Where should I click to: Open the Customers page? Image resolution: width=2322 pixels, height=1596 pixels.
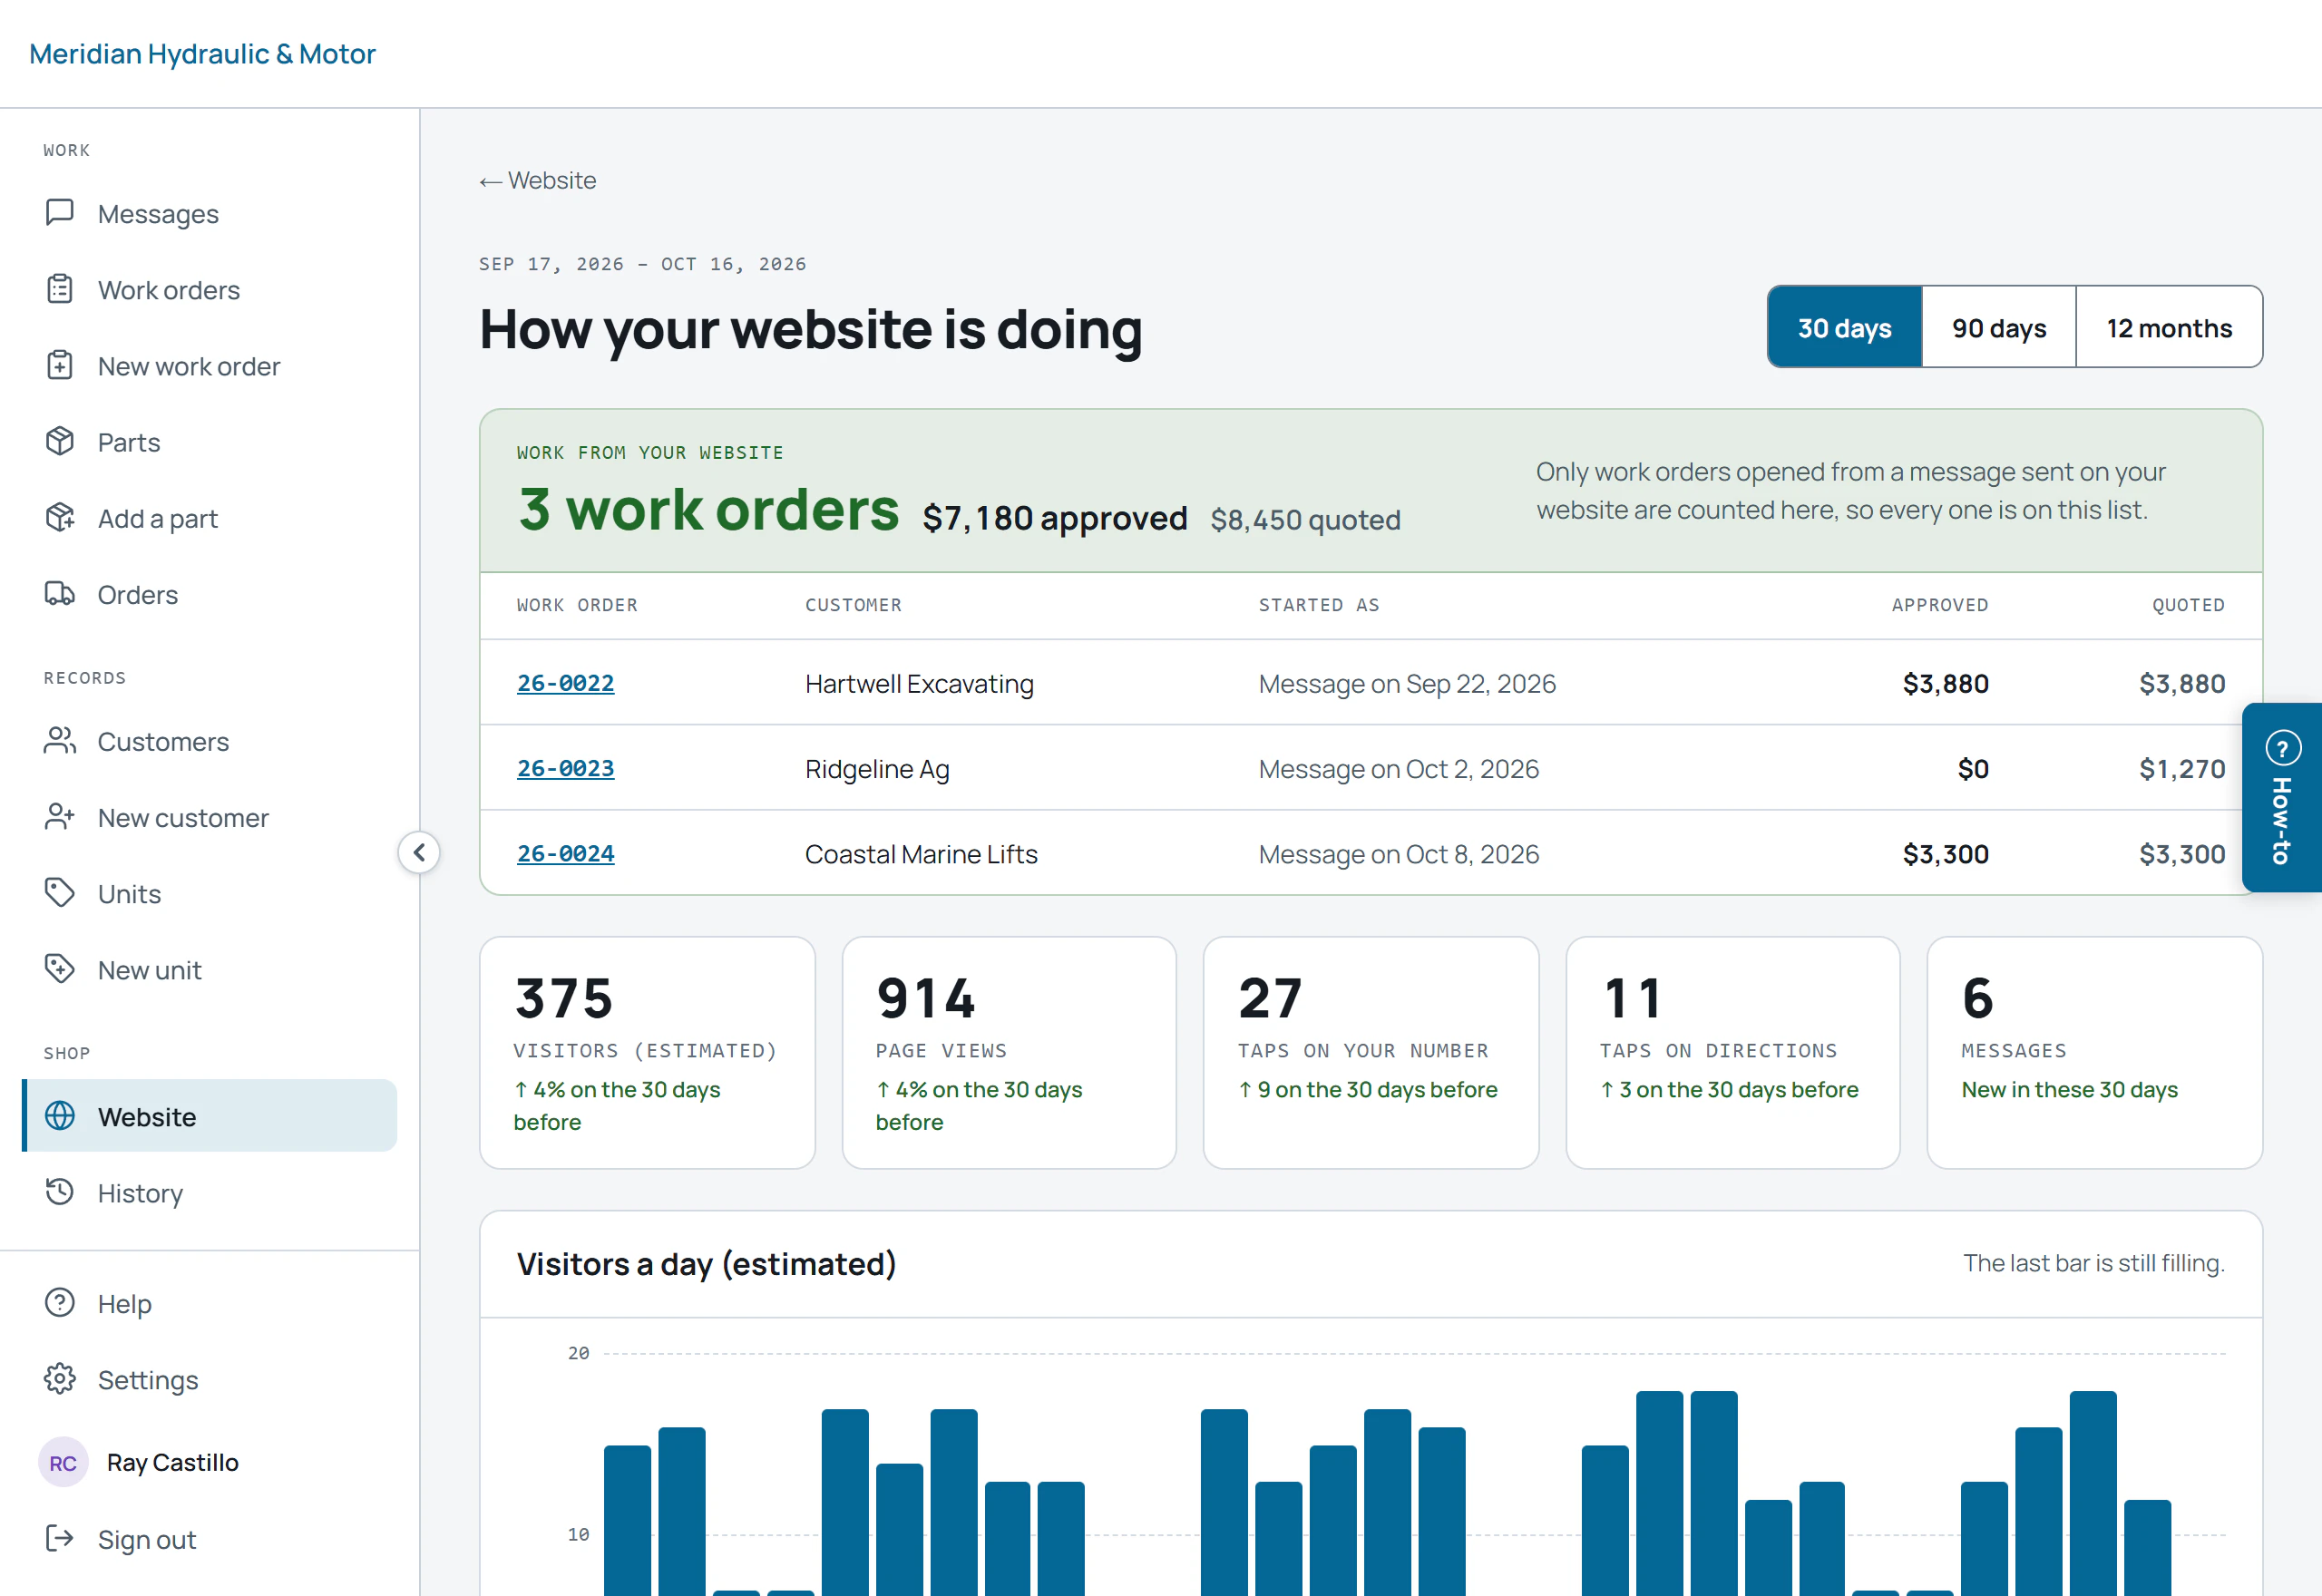210,742
